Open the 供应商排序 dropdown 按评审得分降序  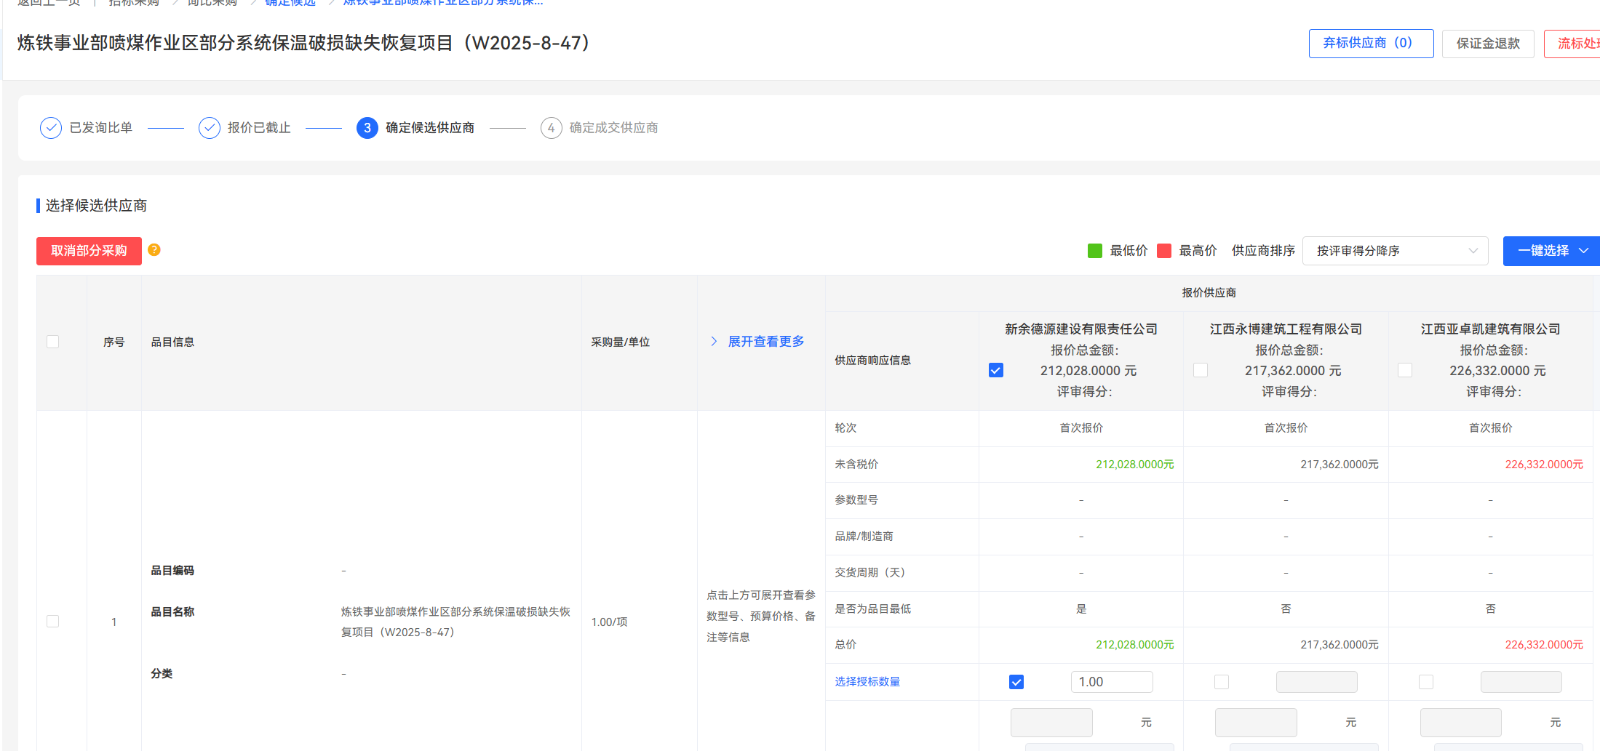(x=1396, y=251)
